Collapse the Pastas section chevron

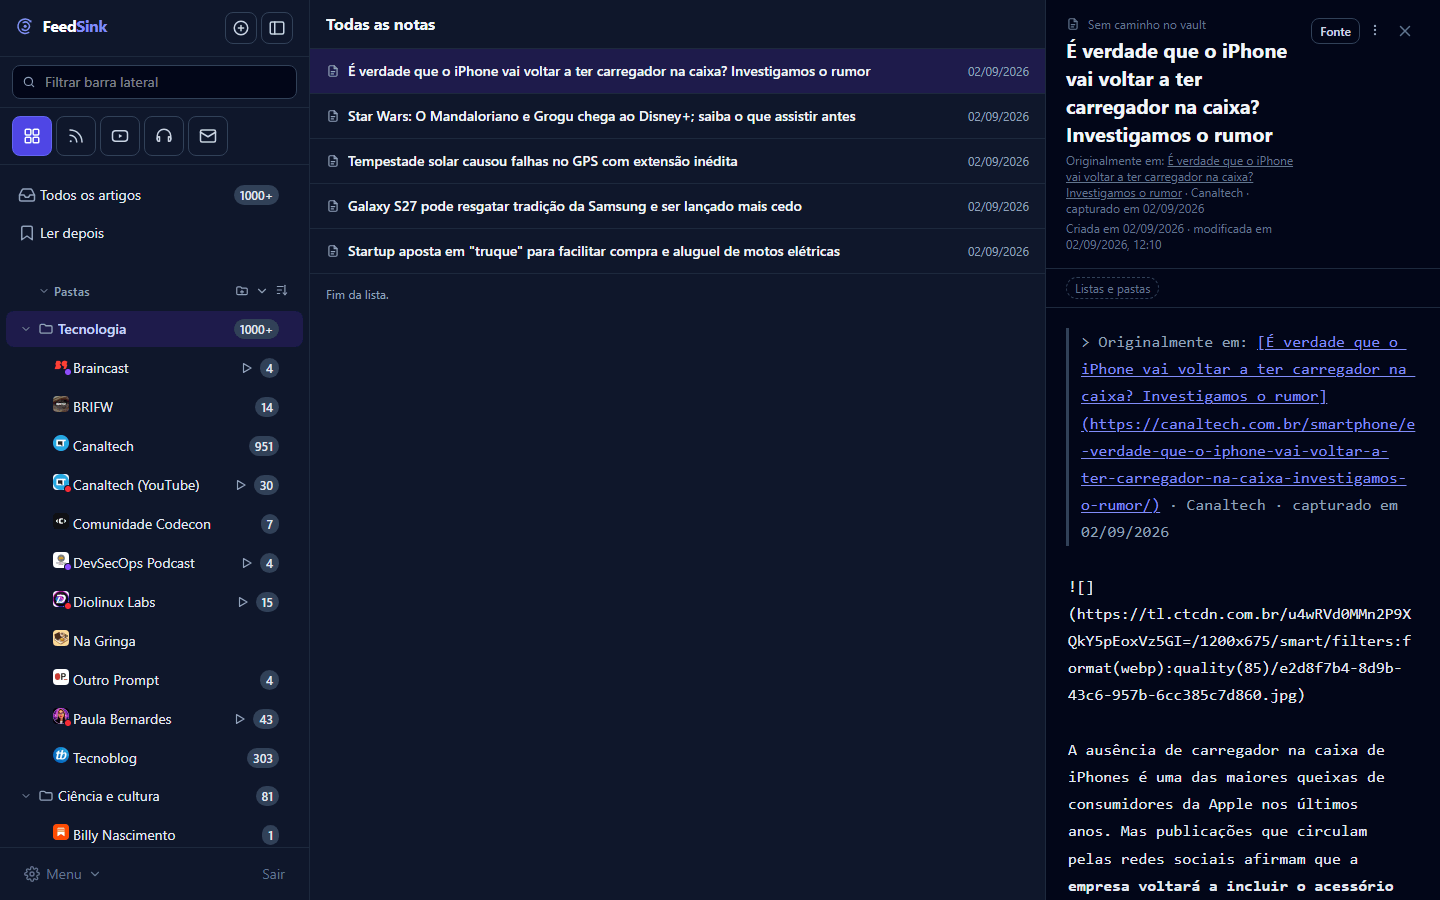pyautogui.click(x=44, y=292)
